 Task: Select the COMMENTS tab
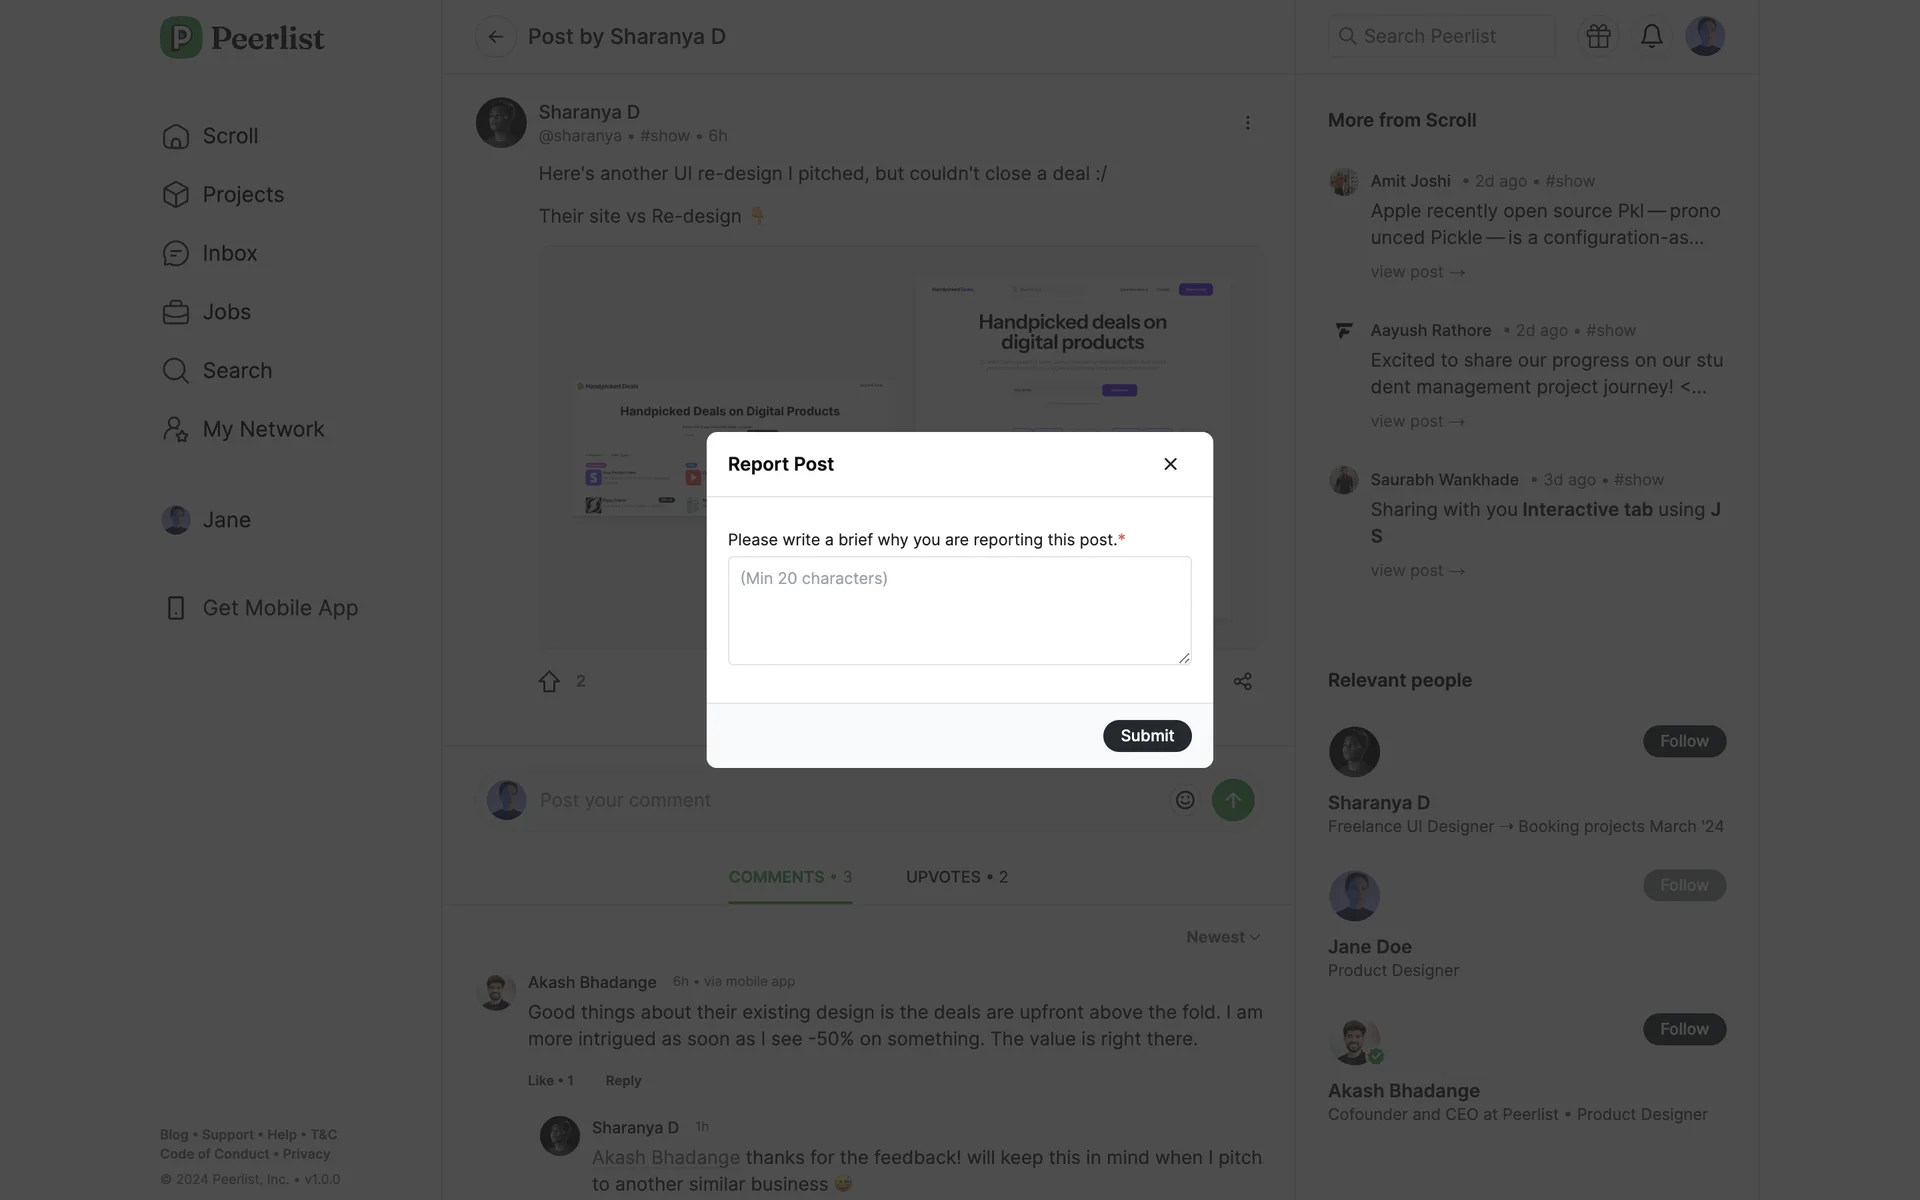point(790,877)
